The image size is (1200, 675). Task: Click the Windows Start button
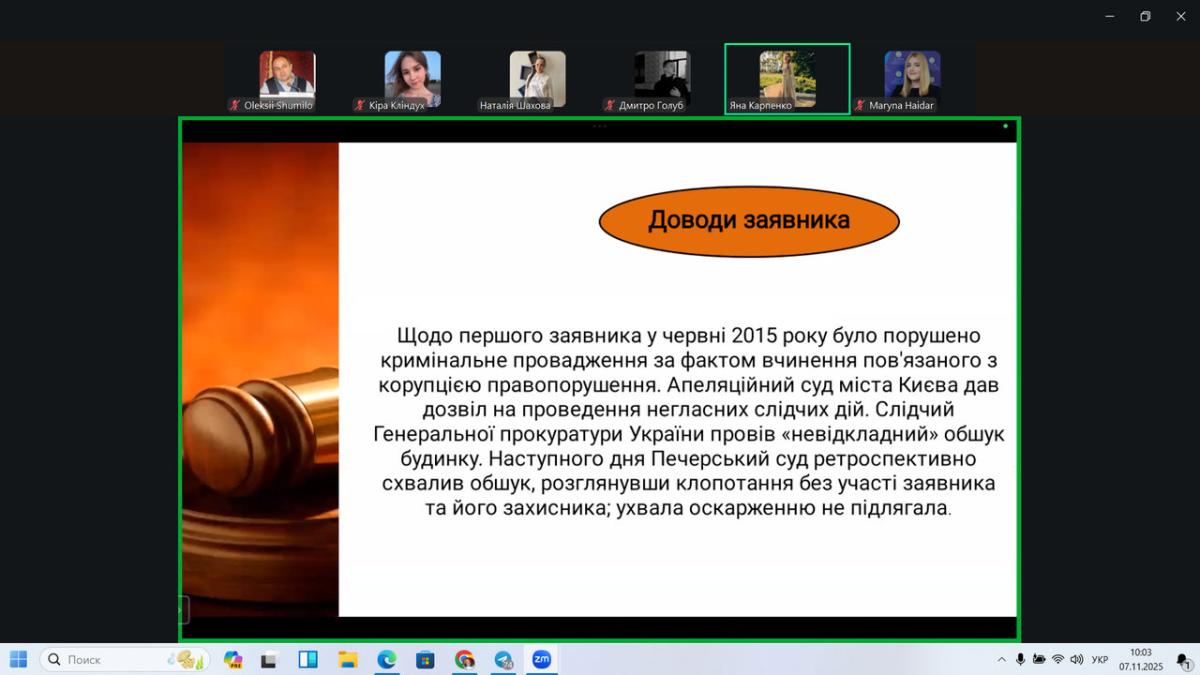[18, 660]
